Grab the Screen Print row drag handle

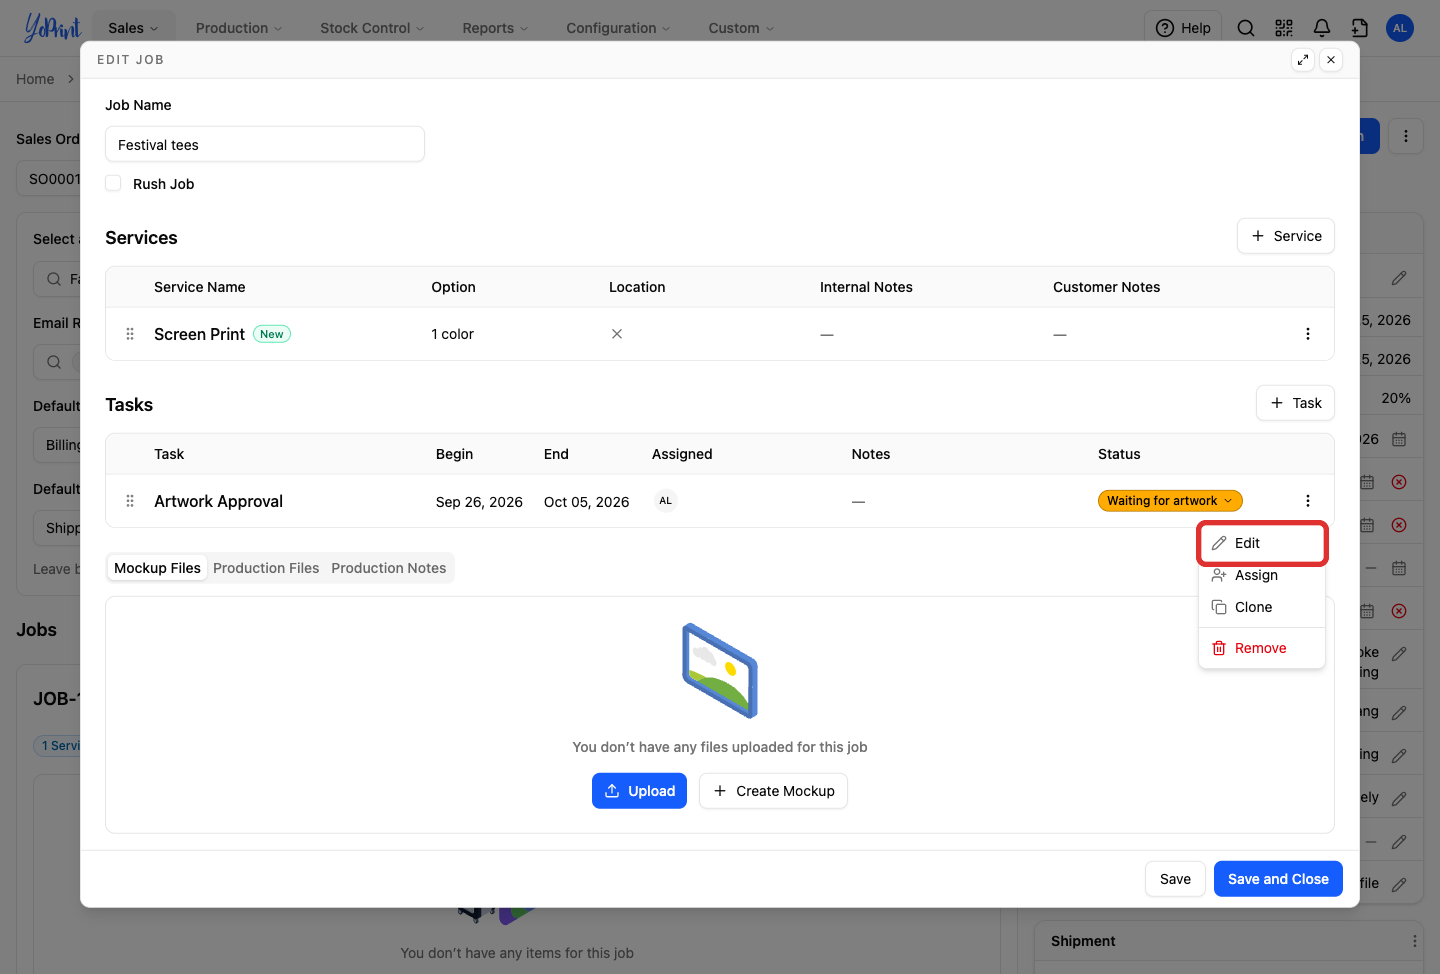[x=130, y=334]
